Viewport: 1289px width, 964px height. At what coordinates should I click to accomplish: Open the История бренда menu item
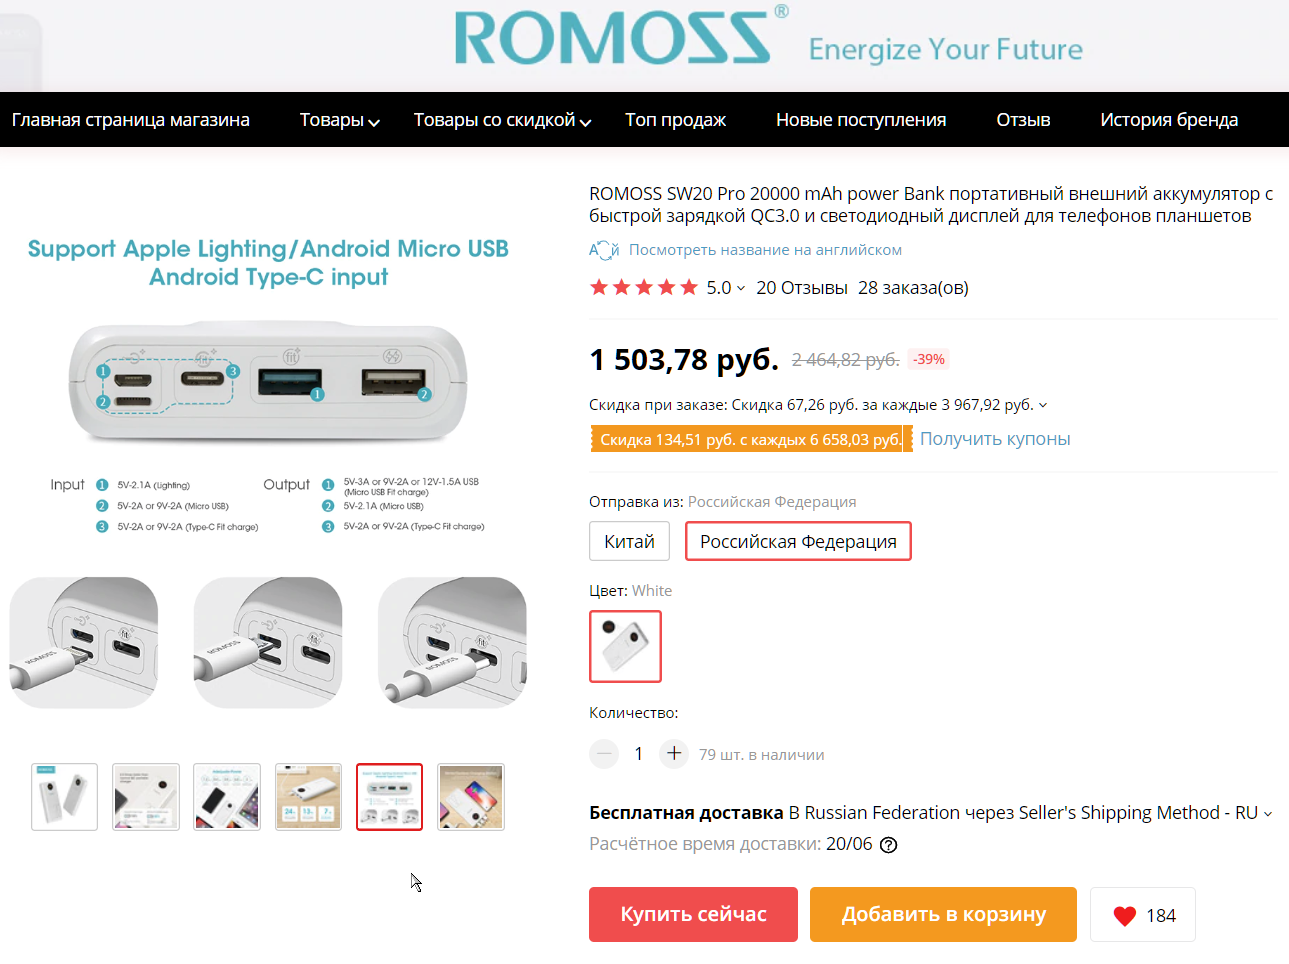(1169, 120)
